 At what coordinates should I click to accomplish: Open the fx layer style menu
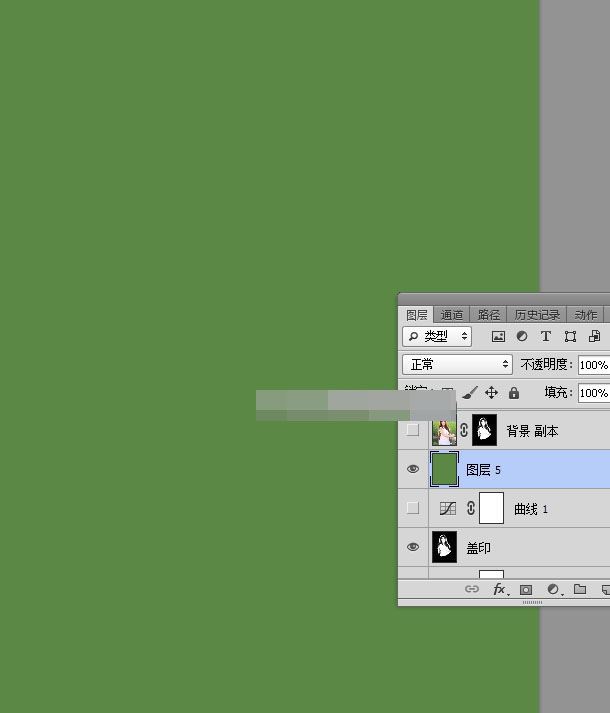click(x=500, y=589)
